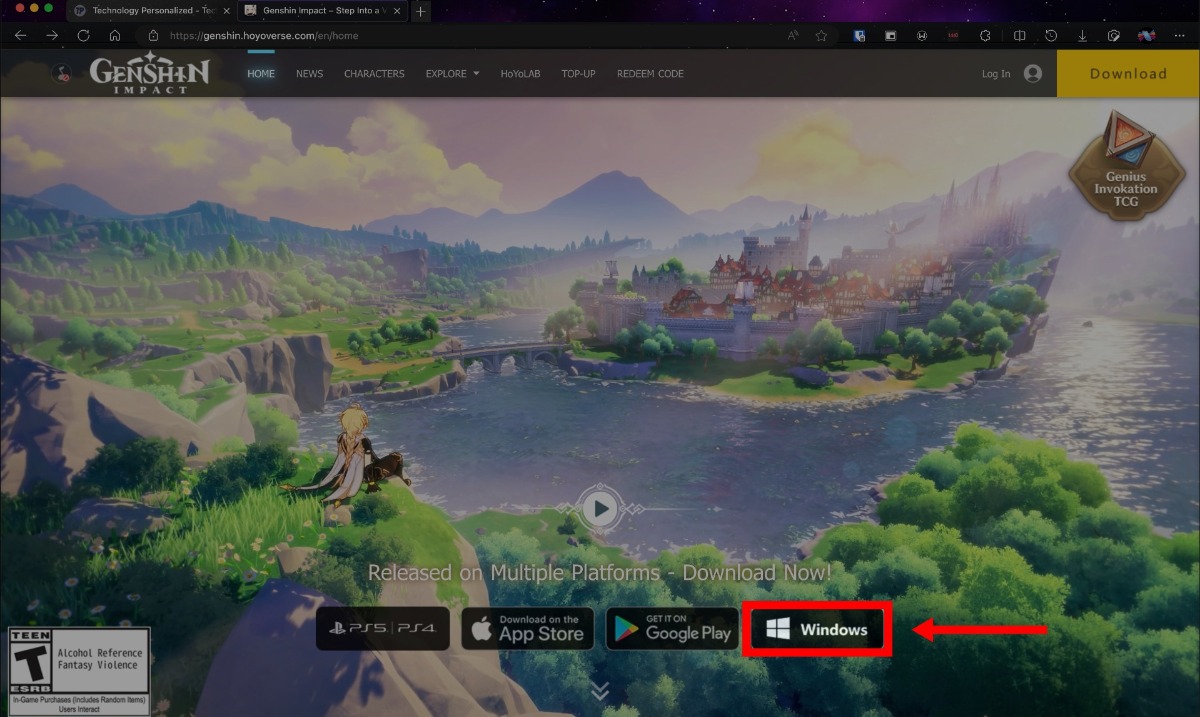Open the browser extensions puzzle icon
This screenshot has width=1200, height=717.
click(985, 35)
